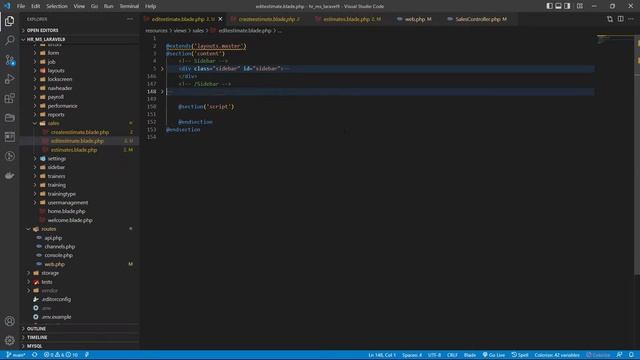This screenshot has height=360, width=640.
Task: Click the notifications bell in status bar
Action: click(631, 355)
